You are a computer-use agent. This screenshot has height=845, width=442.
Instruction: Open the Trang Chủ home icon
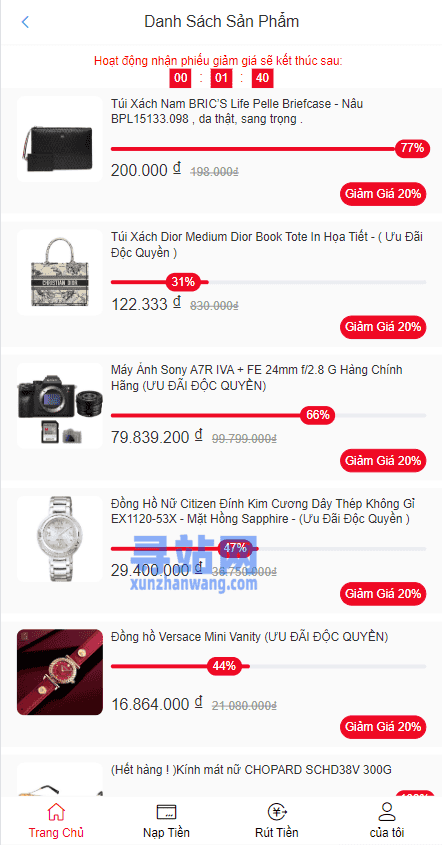(56, 812)
